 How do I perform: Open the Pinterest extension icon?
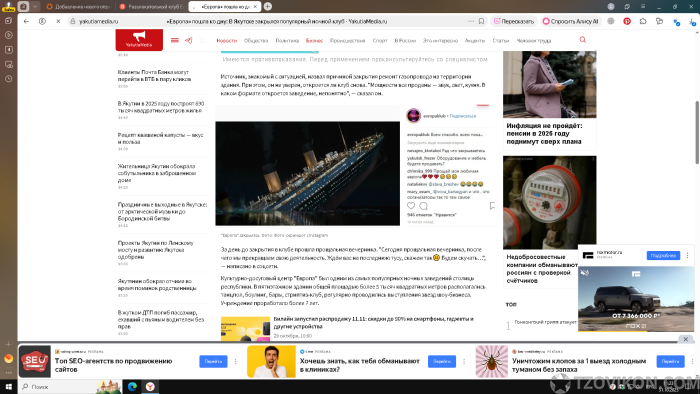coord(627,21)
